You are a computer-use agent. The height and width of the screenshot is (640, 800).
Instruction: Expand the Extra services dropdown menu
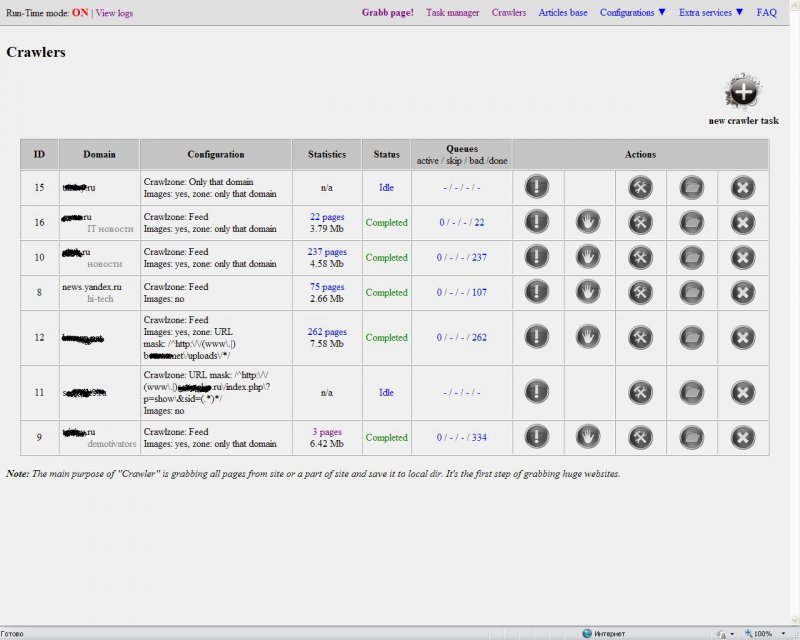711,13
